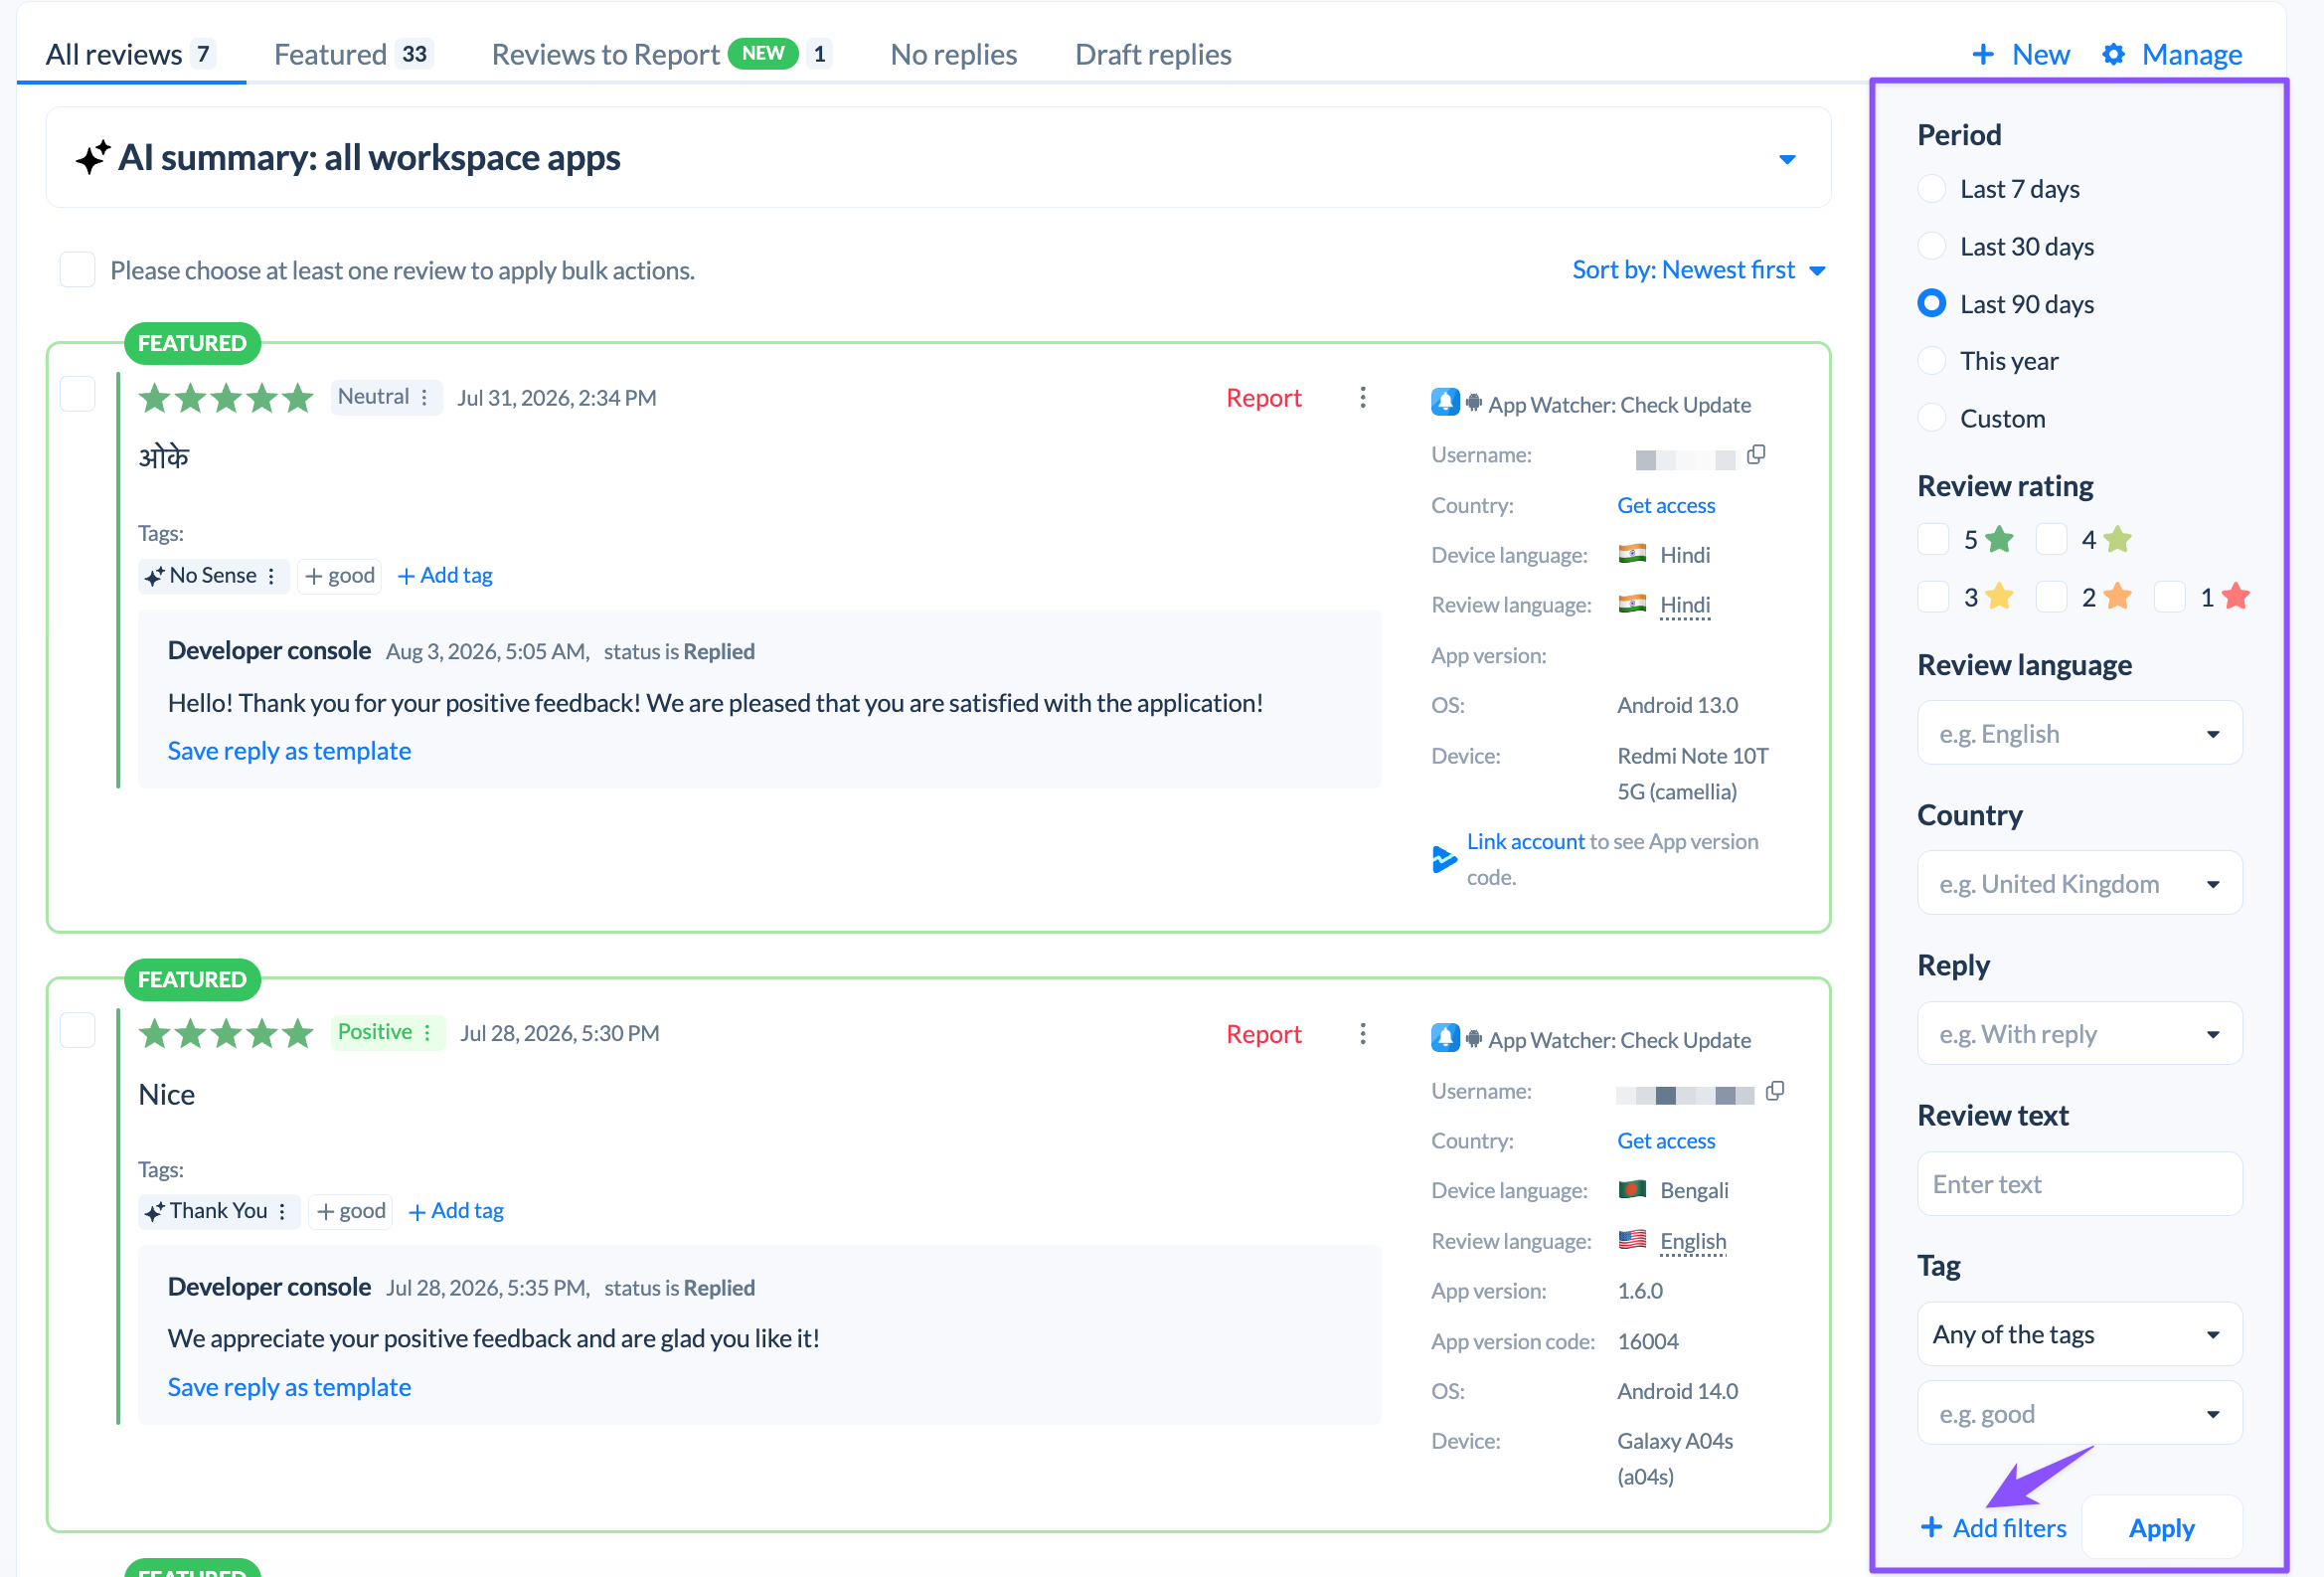Open the Any of the tags dropdown
This screenshot has width=2324, height=1577.
[x=2079, y=1334]
